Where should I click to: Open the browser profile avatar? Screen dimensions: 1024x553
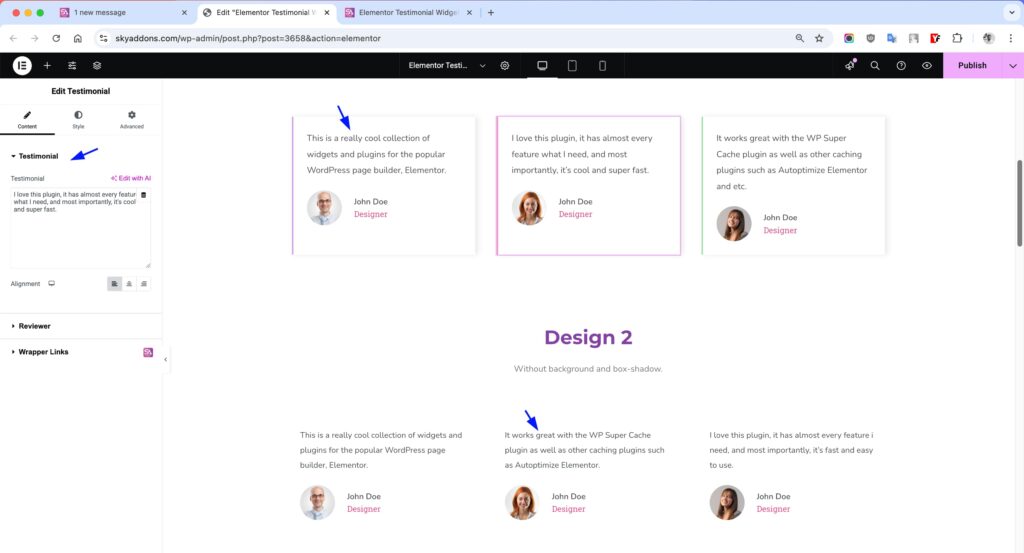point(988,39)
